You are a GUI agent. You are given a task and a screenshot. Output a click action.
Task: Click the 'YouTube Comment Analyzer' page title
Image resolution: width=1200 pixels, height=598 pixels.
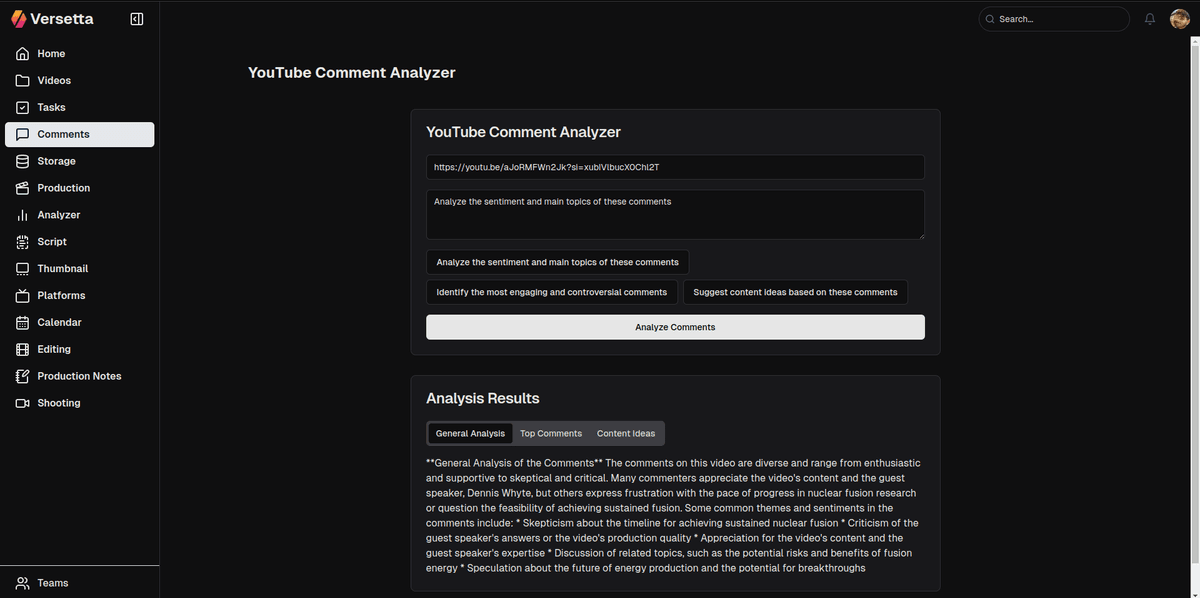[x=352, y=73]
